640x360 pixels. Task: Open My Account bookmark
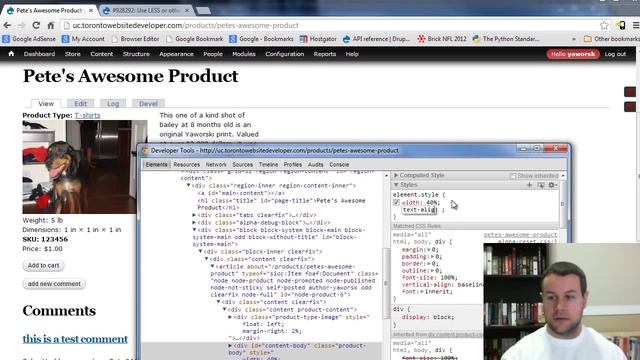point(83,39)
